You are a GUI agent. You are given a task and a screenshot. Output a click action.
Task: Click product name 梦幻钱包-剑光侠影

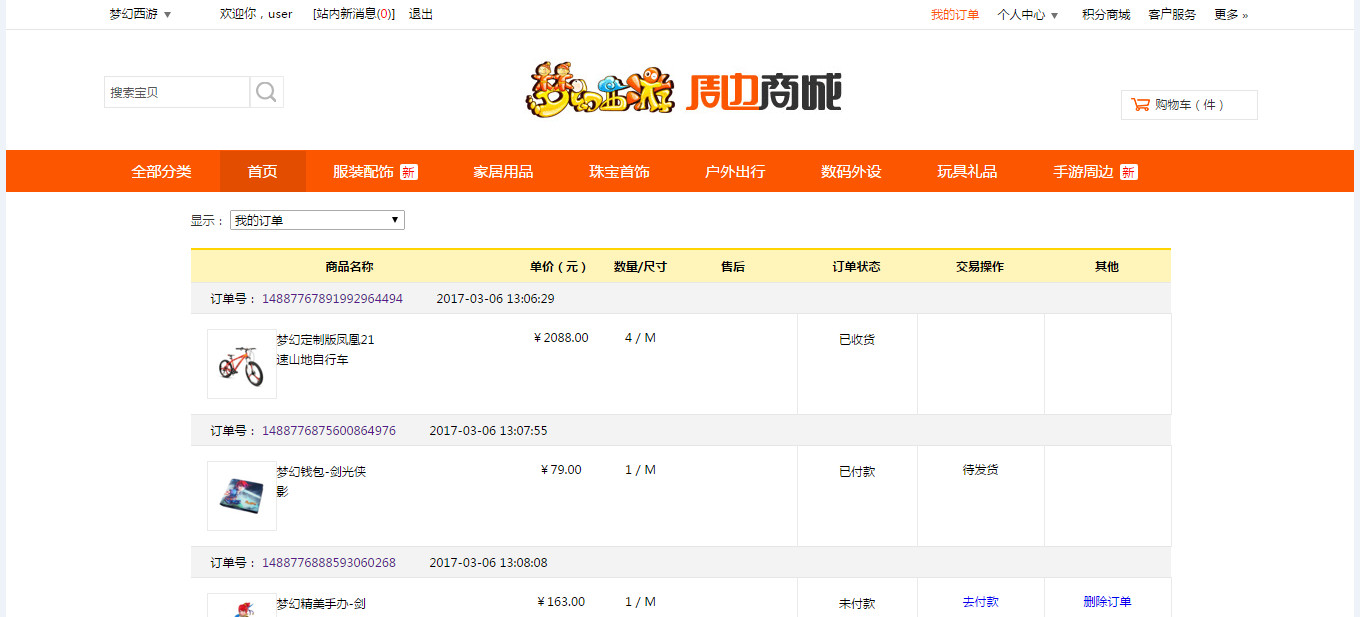tap(322, 482)
